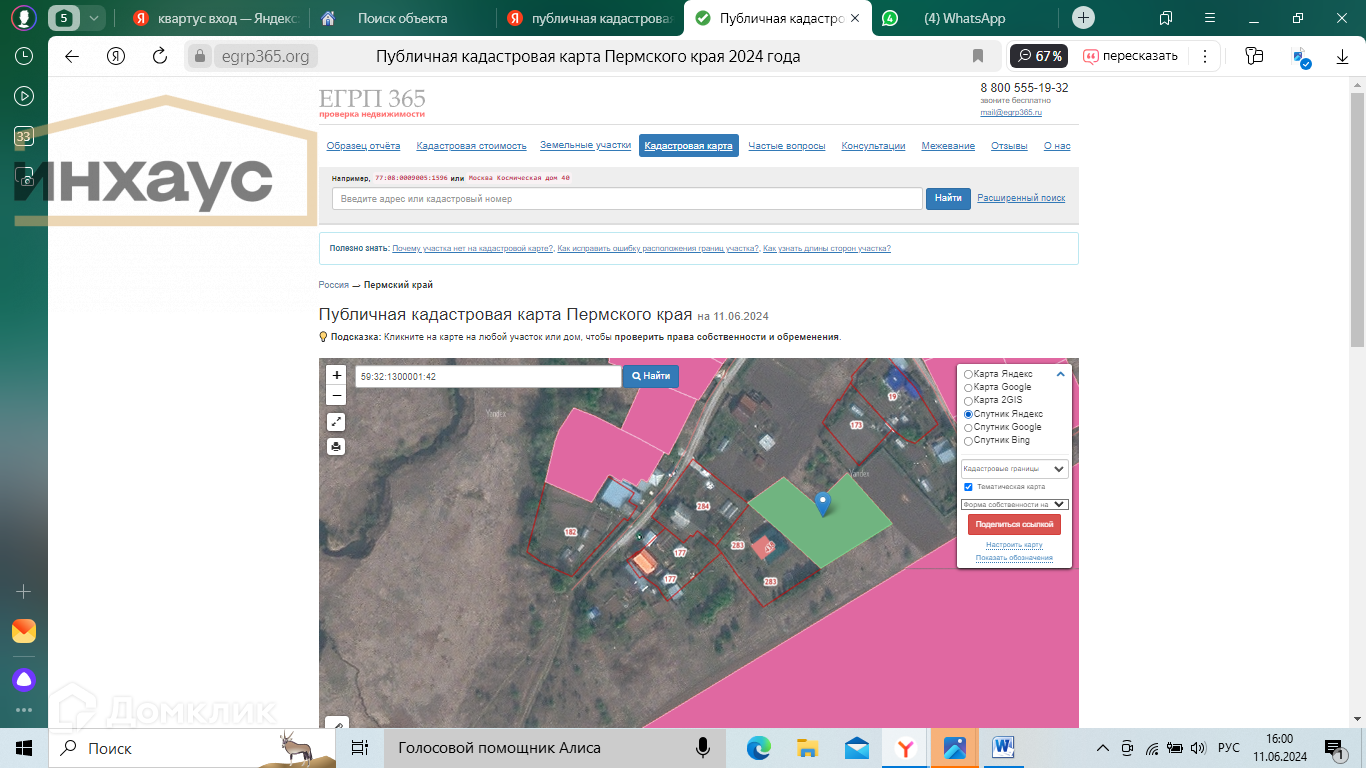
Task: Open the page zoom 67% control
Action: 1038,56
